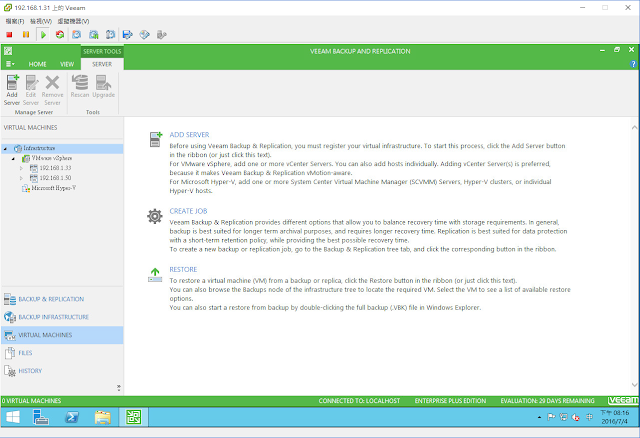The image size is (640, 438).
Task: Open the 檔案(F) menu
Action: click(x=15, y=21)
